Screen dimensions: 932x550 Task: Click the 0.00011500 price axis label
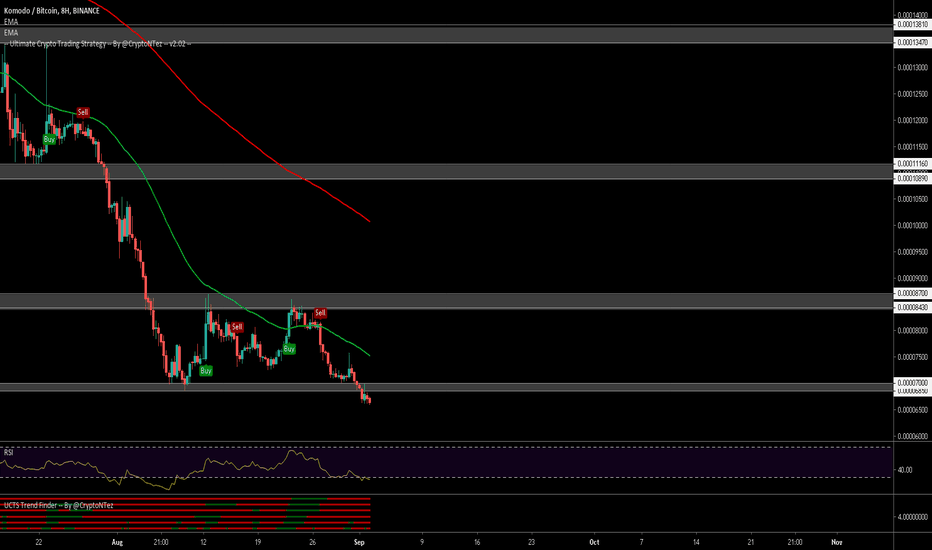(x=912, y=146)
